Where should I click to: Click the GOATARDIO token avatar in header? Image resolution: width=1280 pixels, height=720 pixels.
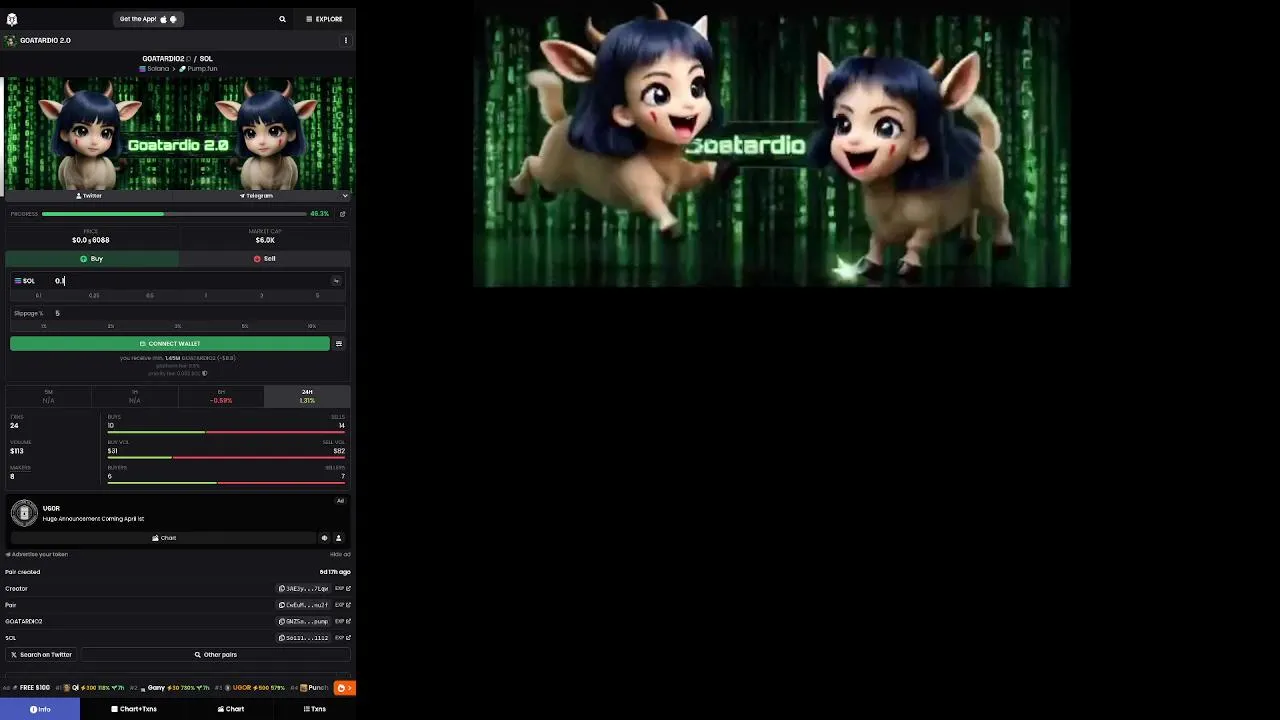tap(11, 41)
